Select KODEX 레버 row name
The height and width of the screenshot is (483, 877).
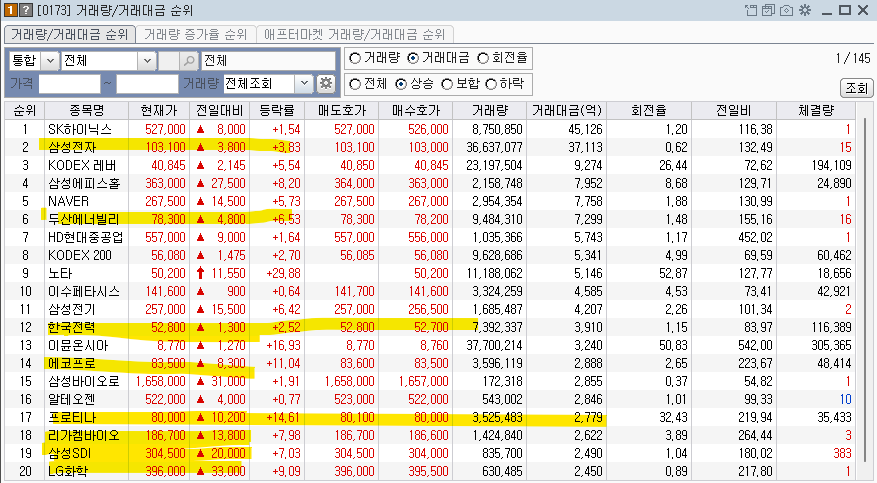click(82, 165)
